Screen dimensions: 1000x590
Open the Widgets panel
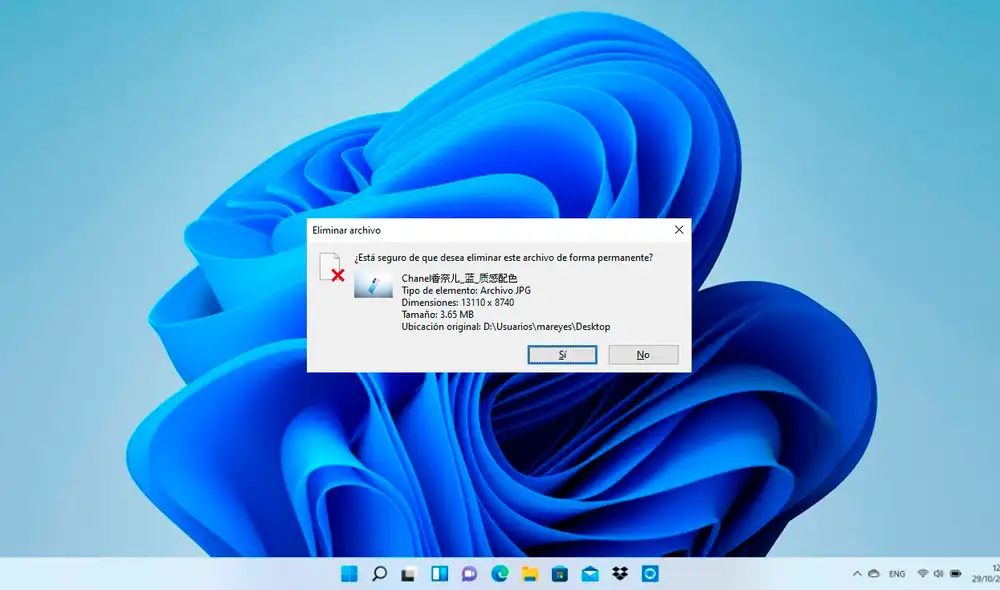[x=439, y=574]
